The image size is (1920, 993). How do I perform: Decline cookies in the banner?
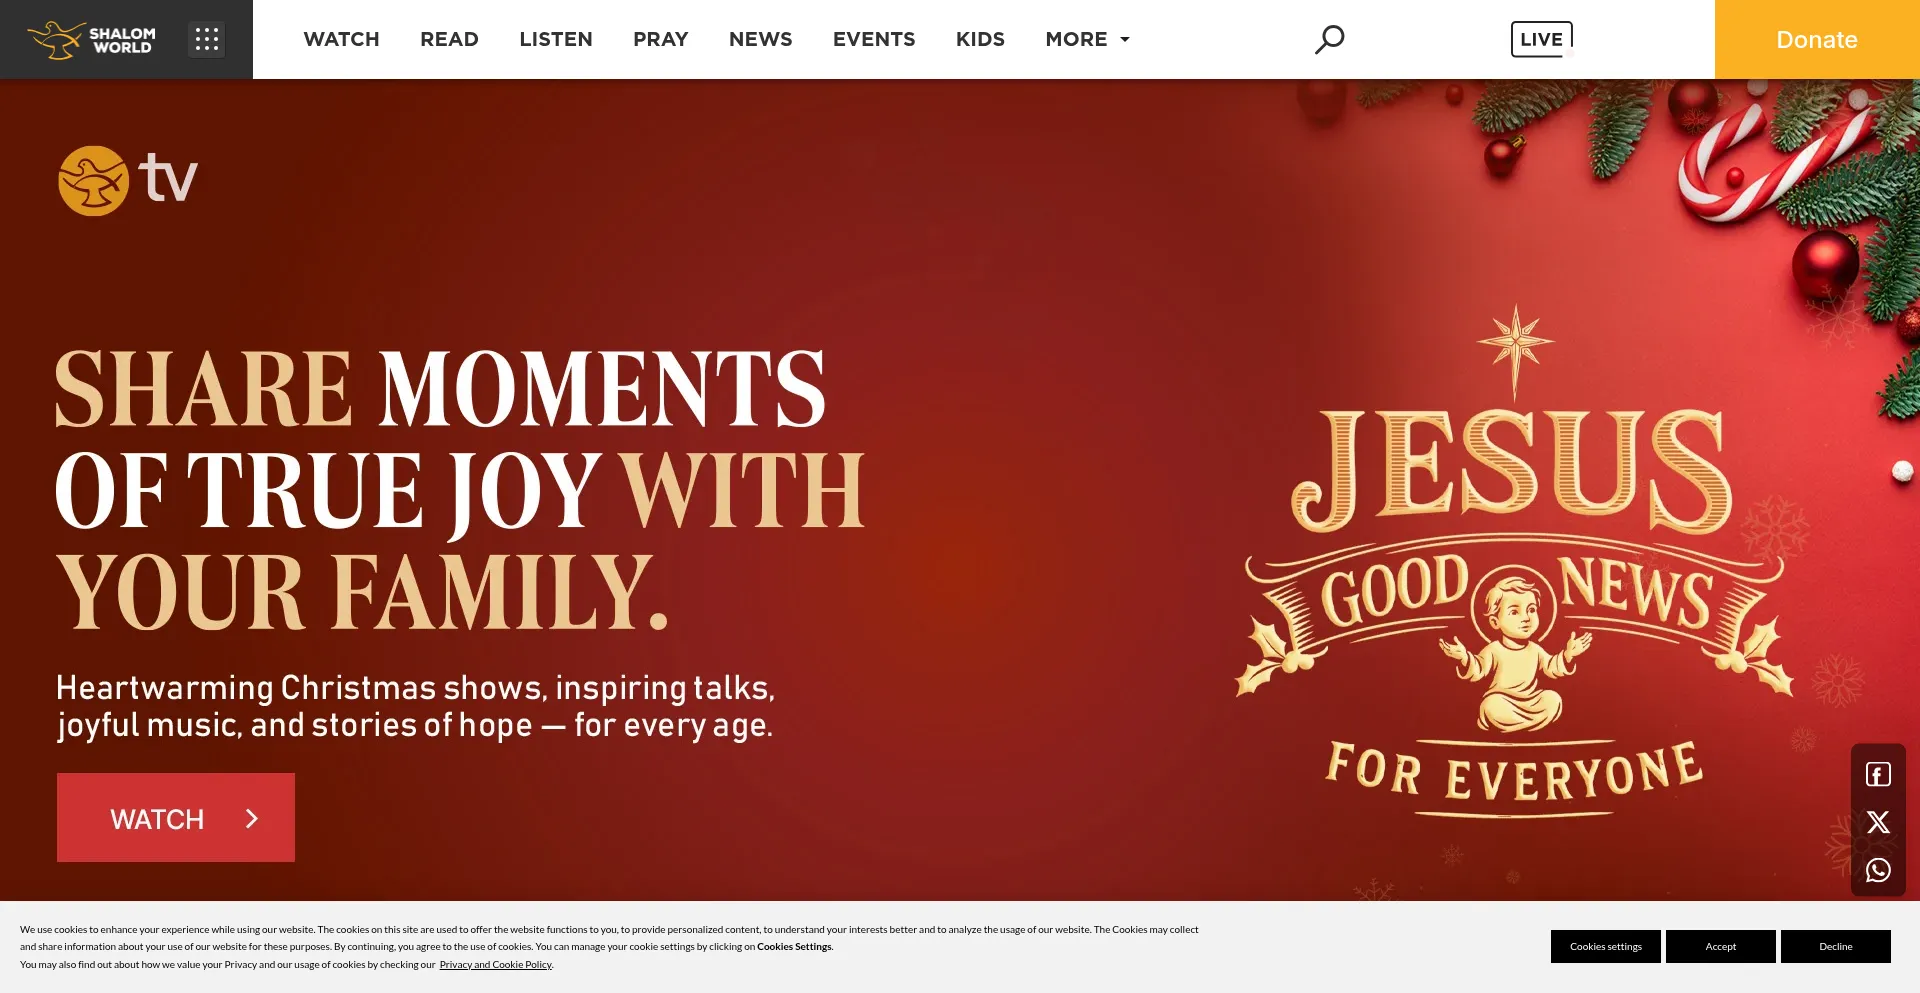1836,947
